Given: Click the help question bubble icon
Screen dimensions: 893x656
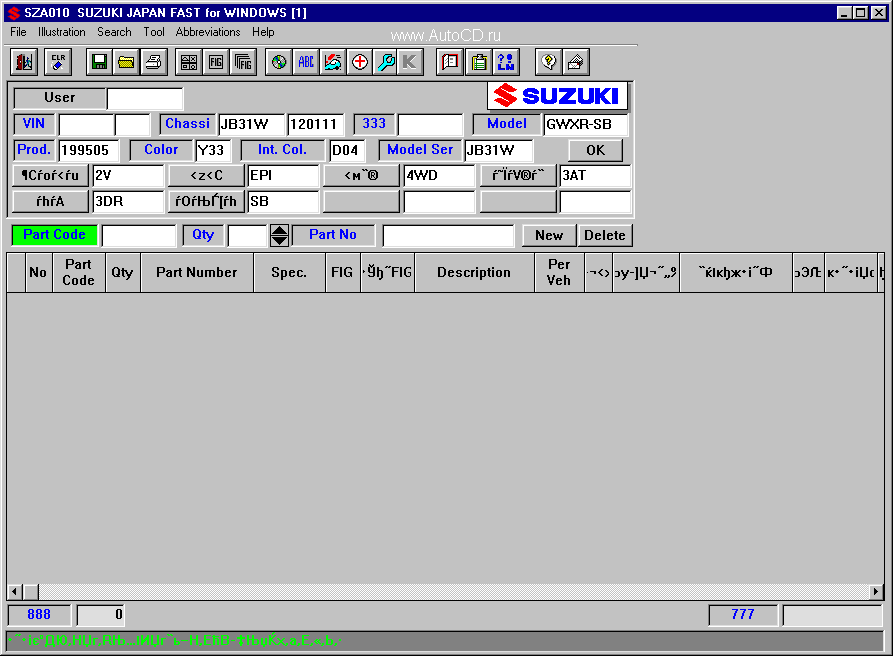Looking at the screenshot, I should (x=549, y=62).
